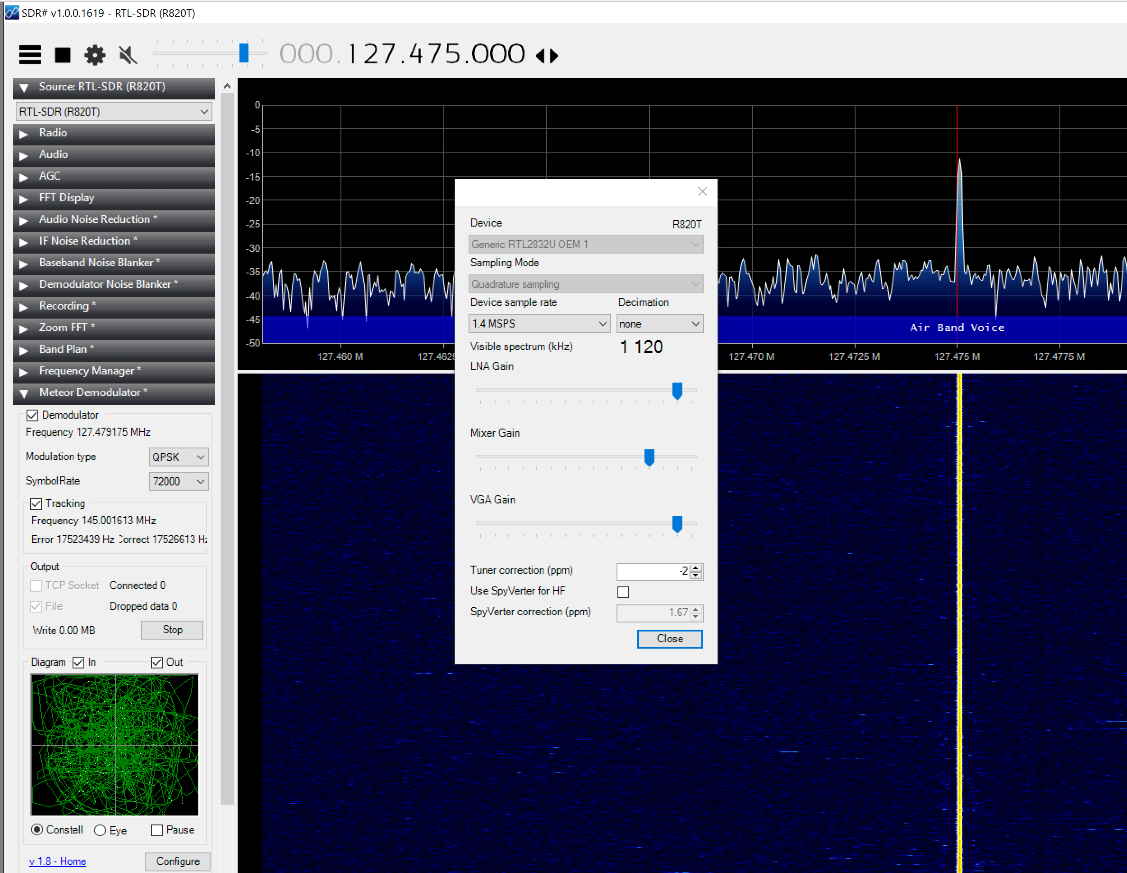
Task: Click the Configure button
Action: tap(178, 861)
